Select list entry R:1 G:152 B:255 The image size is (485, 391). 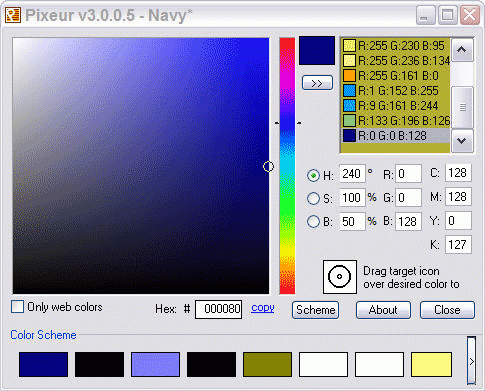[396, 91]
